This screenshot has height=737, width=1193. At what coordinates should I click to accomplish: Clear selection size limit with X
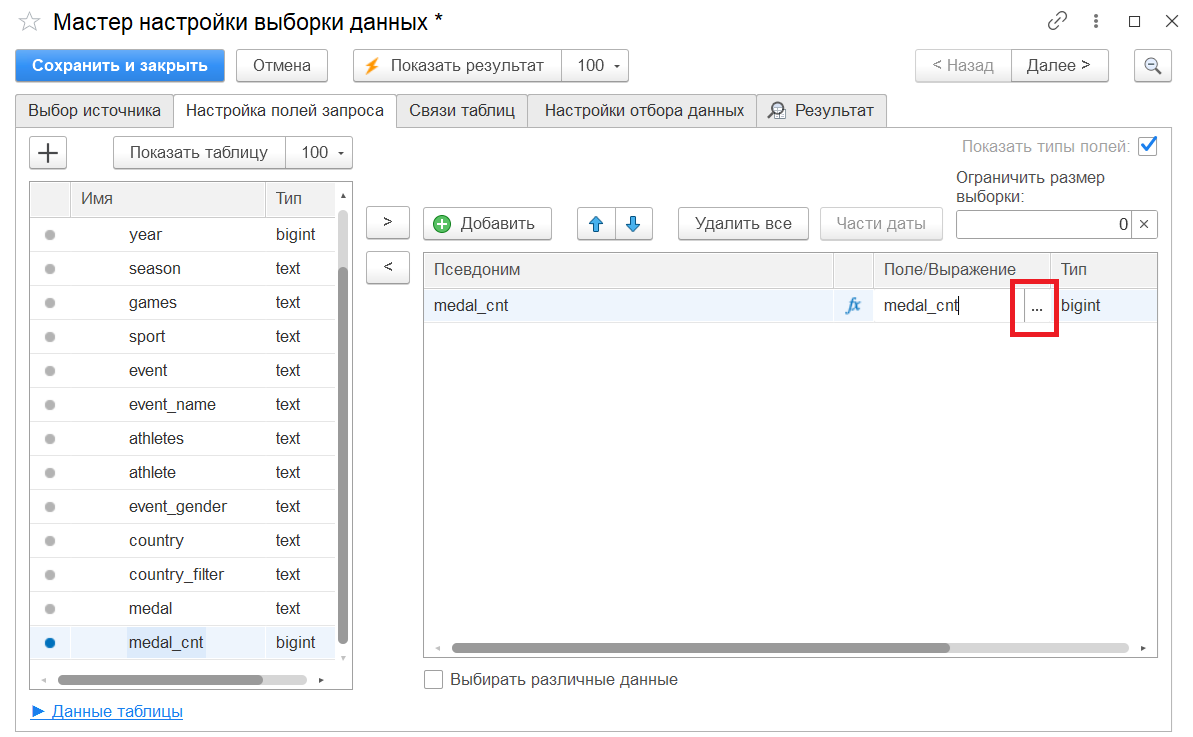pyautogui.click(x=1145, y=225)
